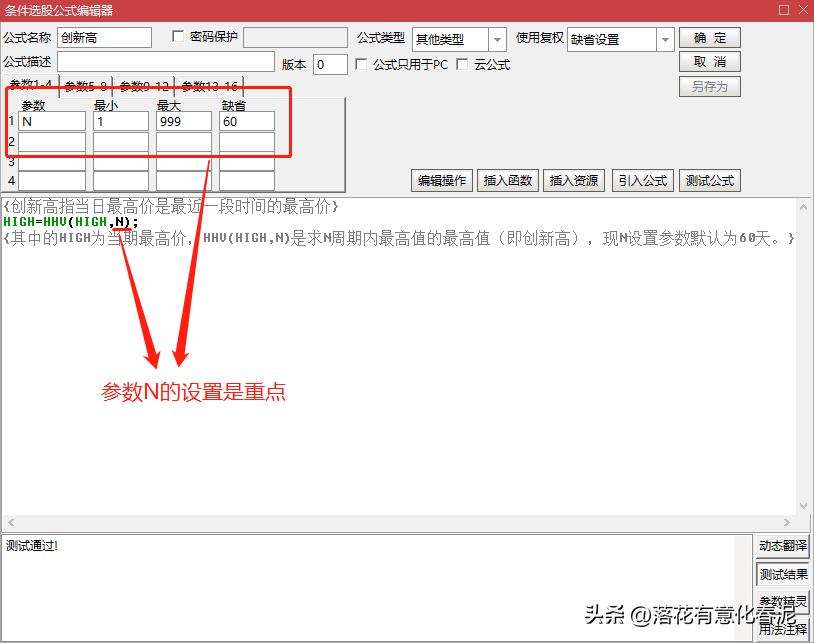Click 动态翻译 to translate the formula
Screen dimensions: 814x643
pyautogui.click(x=783, y=547)
